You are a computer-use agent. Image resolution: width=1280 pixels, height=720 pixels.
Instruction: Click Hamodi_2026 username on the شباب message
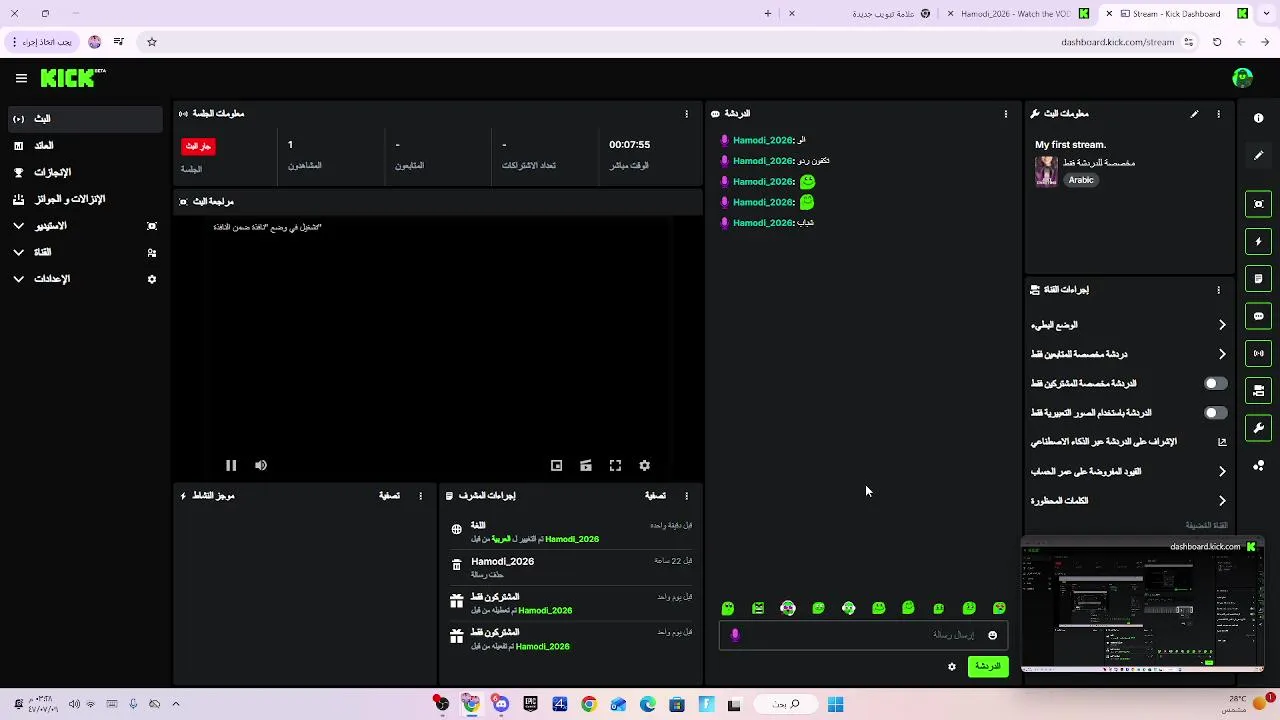763,223
